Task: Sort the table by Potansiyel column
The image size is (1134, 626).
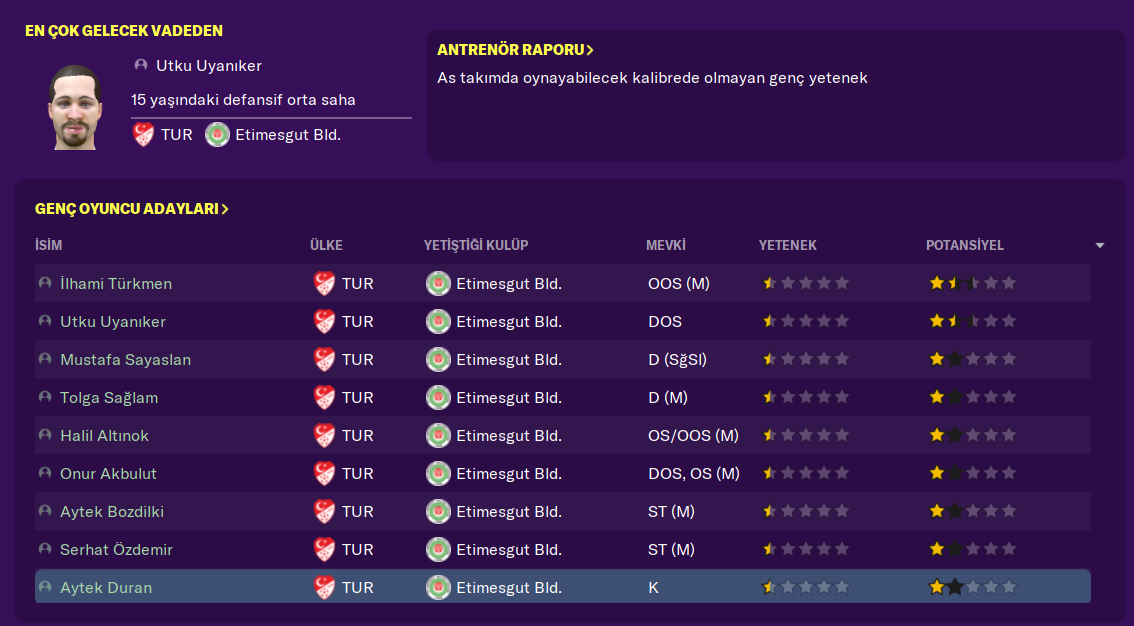Action: coord(964,246)
